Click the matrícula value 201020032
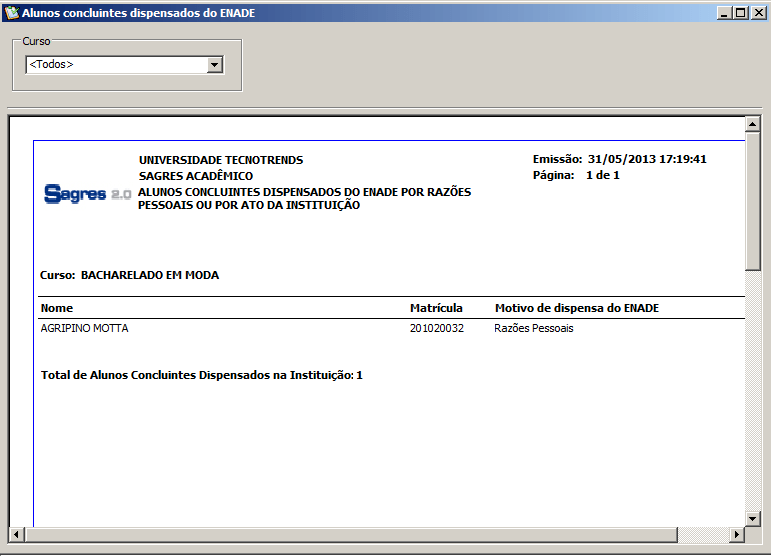Viewport: 772px width, 556px height. (437, 328)
